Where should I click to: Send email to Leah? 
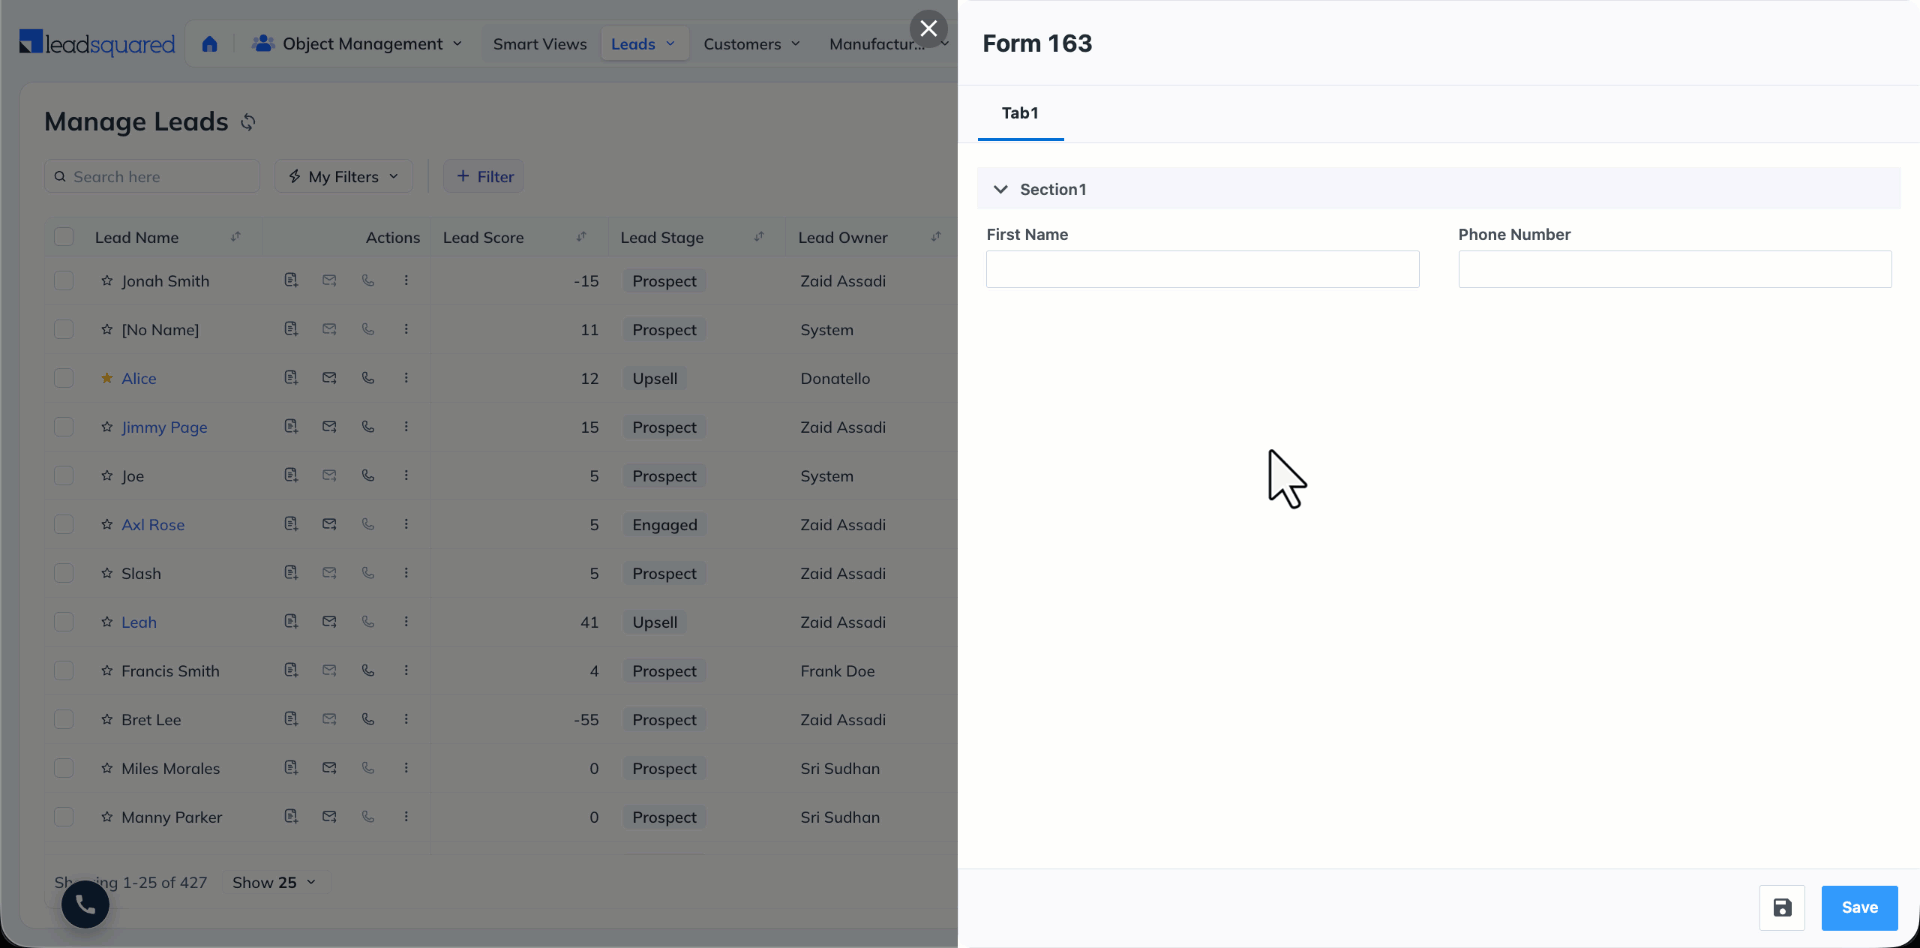[329, 622]
